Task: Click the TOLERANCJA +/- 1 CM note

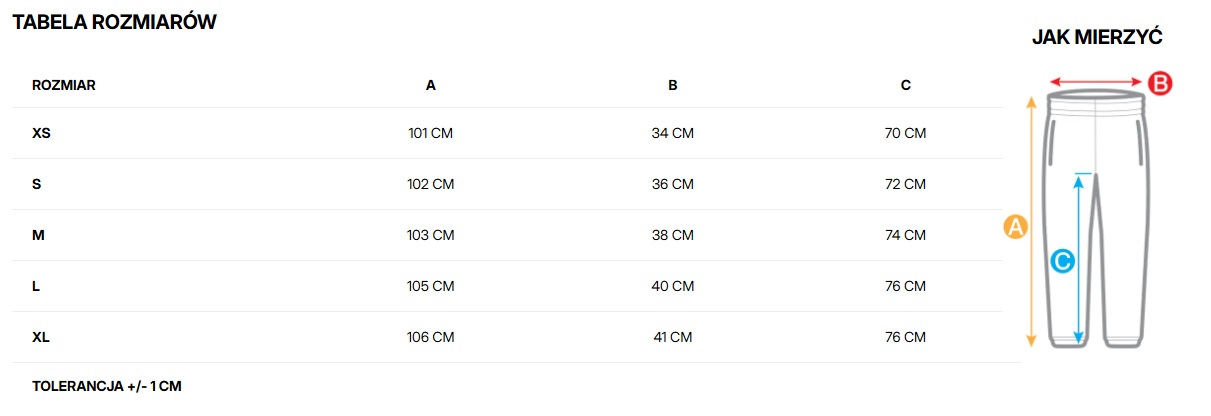Action: click(107, 385)
